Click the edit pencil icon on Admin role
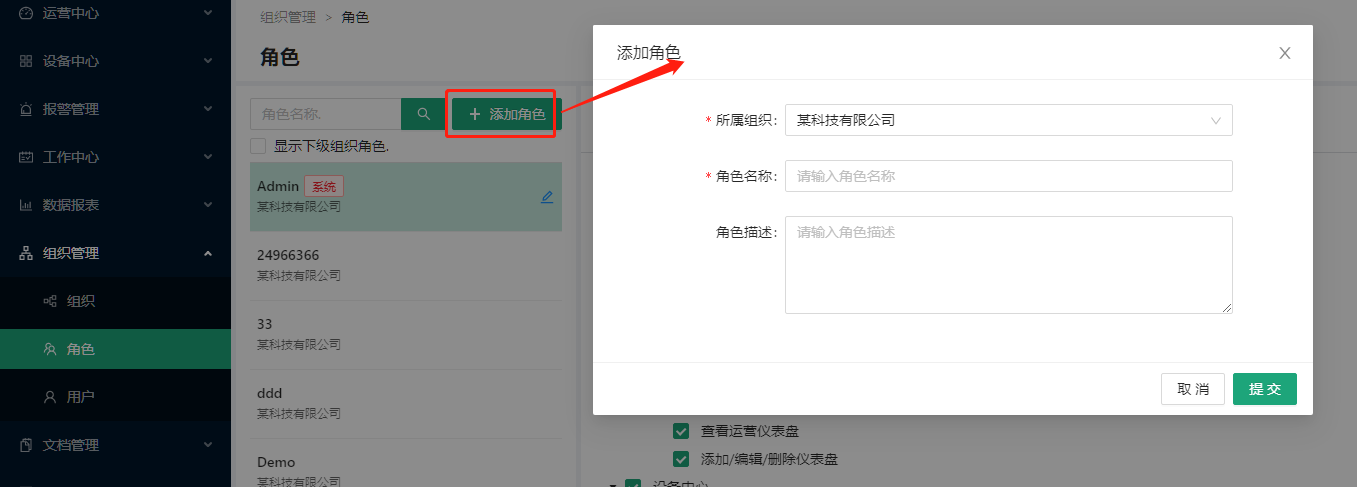This screenshot has width=1357, height=487. [547, 197]
